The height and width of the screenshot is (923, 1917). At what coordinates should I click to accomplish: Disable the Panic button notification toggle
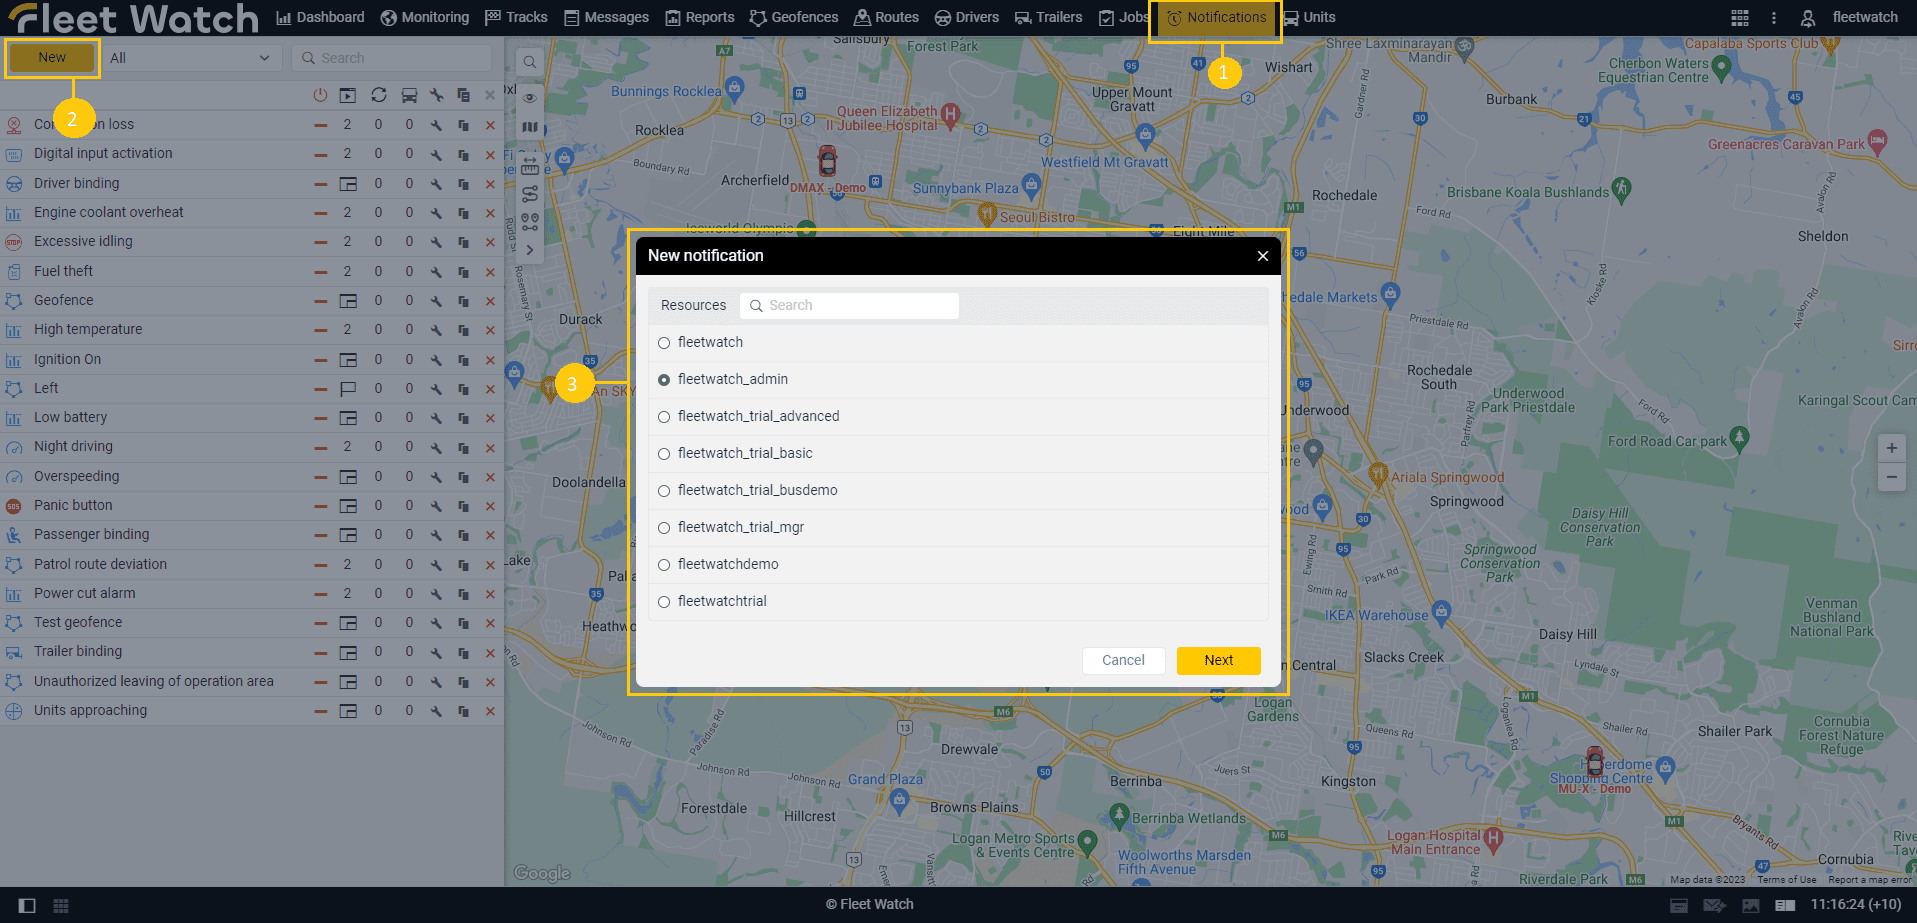tap(320, 506)
